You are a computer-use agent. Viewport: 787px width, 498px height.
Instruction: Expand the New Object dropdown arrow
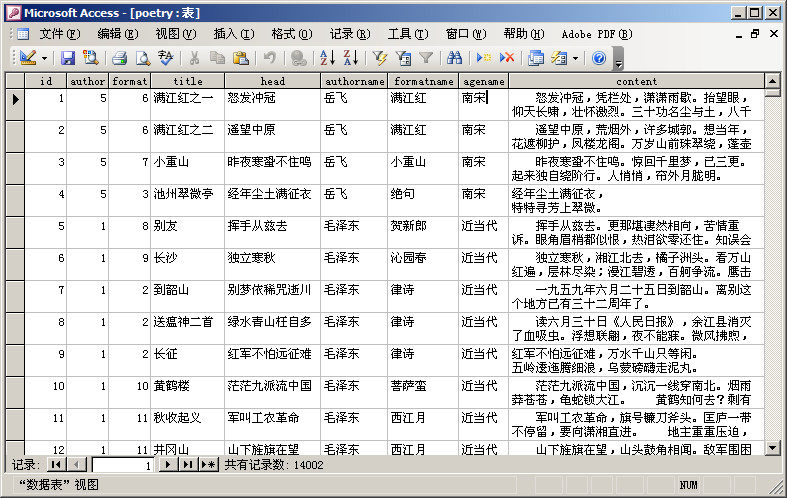coord(575,58)
